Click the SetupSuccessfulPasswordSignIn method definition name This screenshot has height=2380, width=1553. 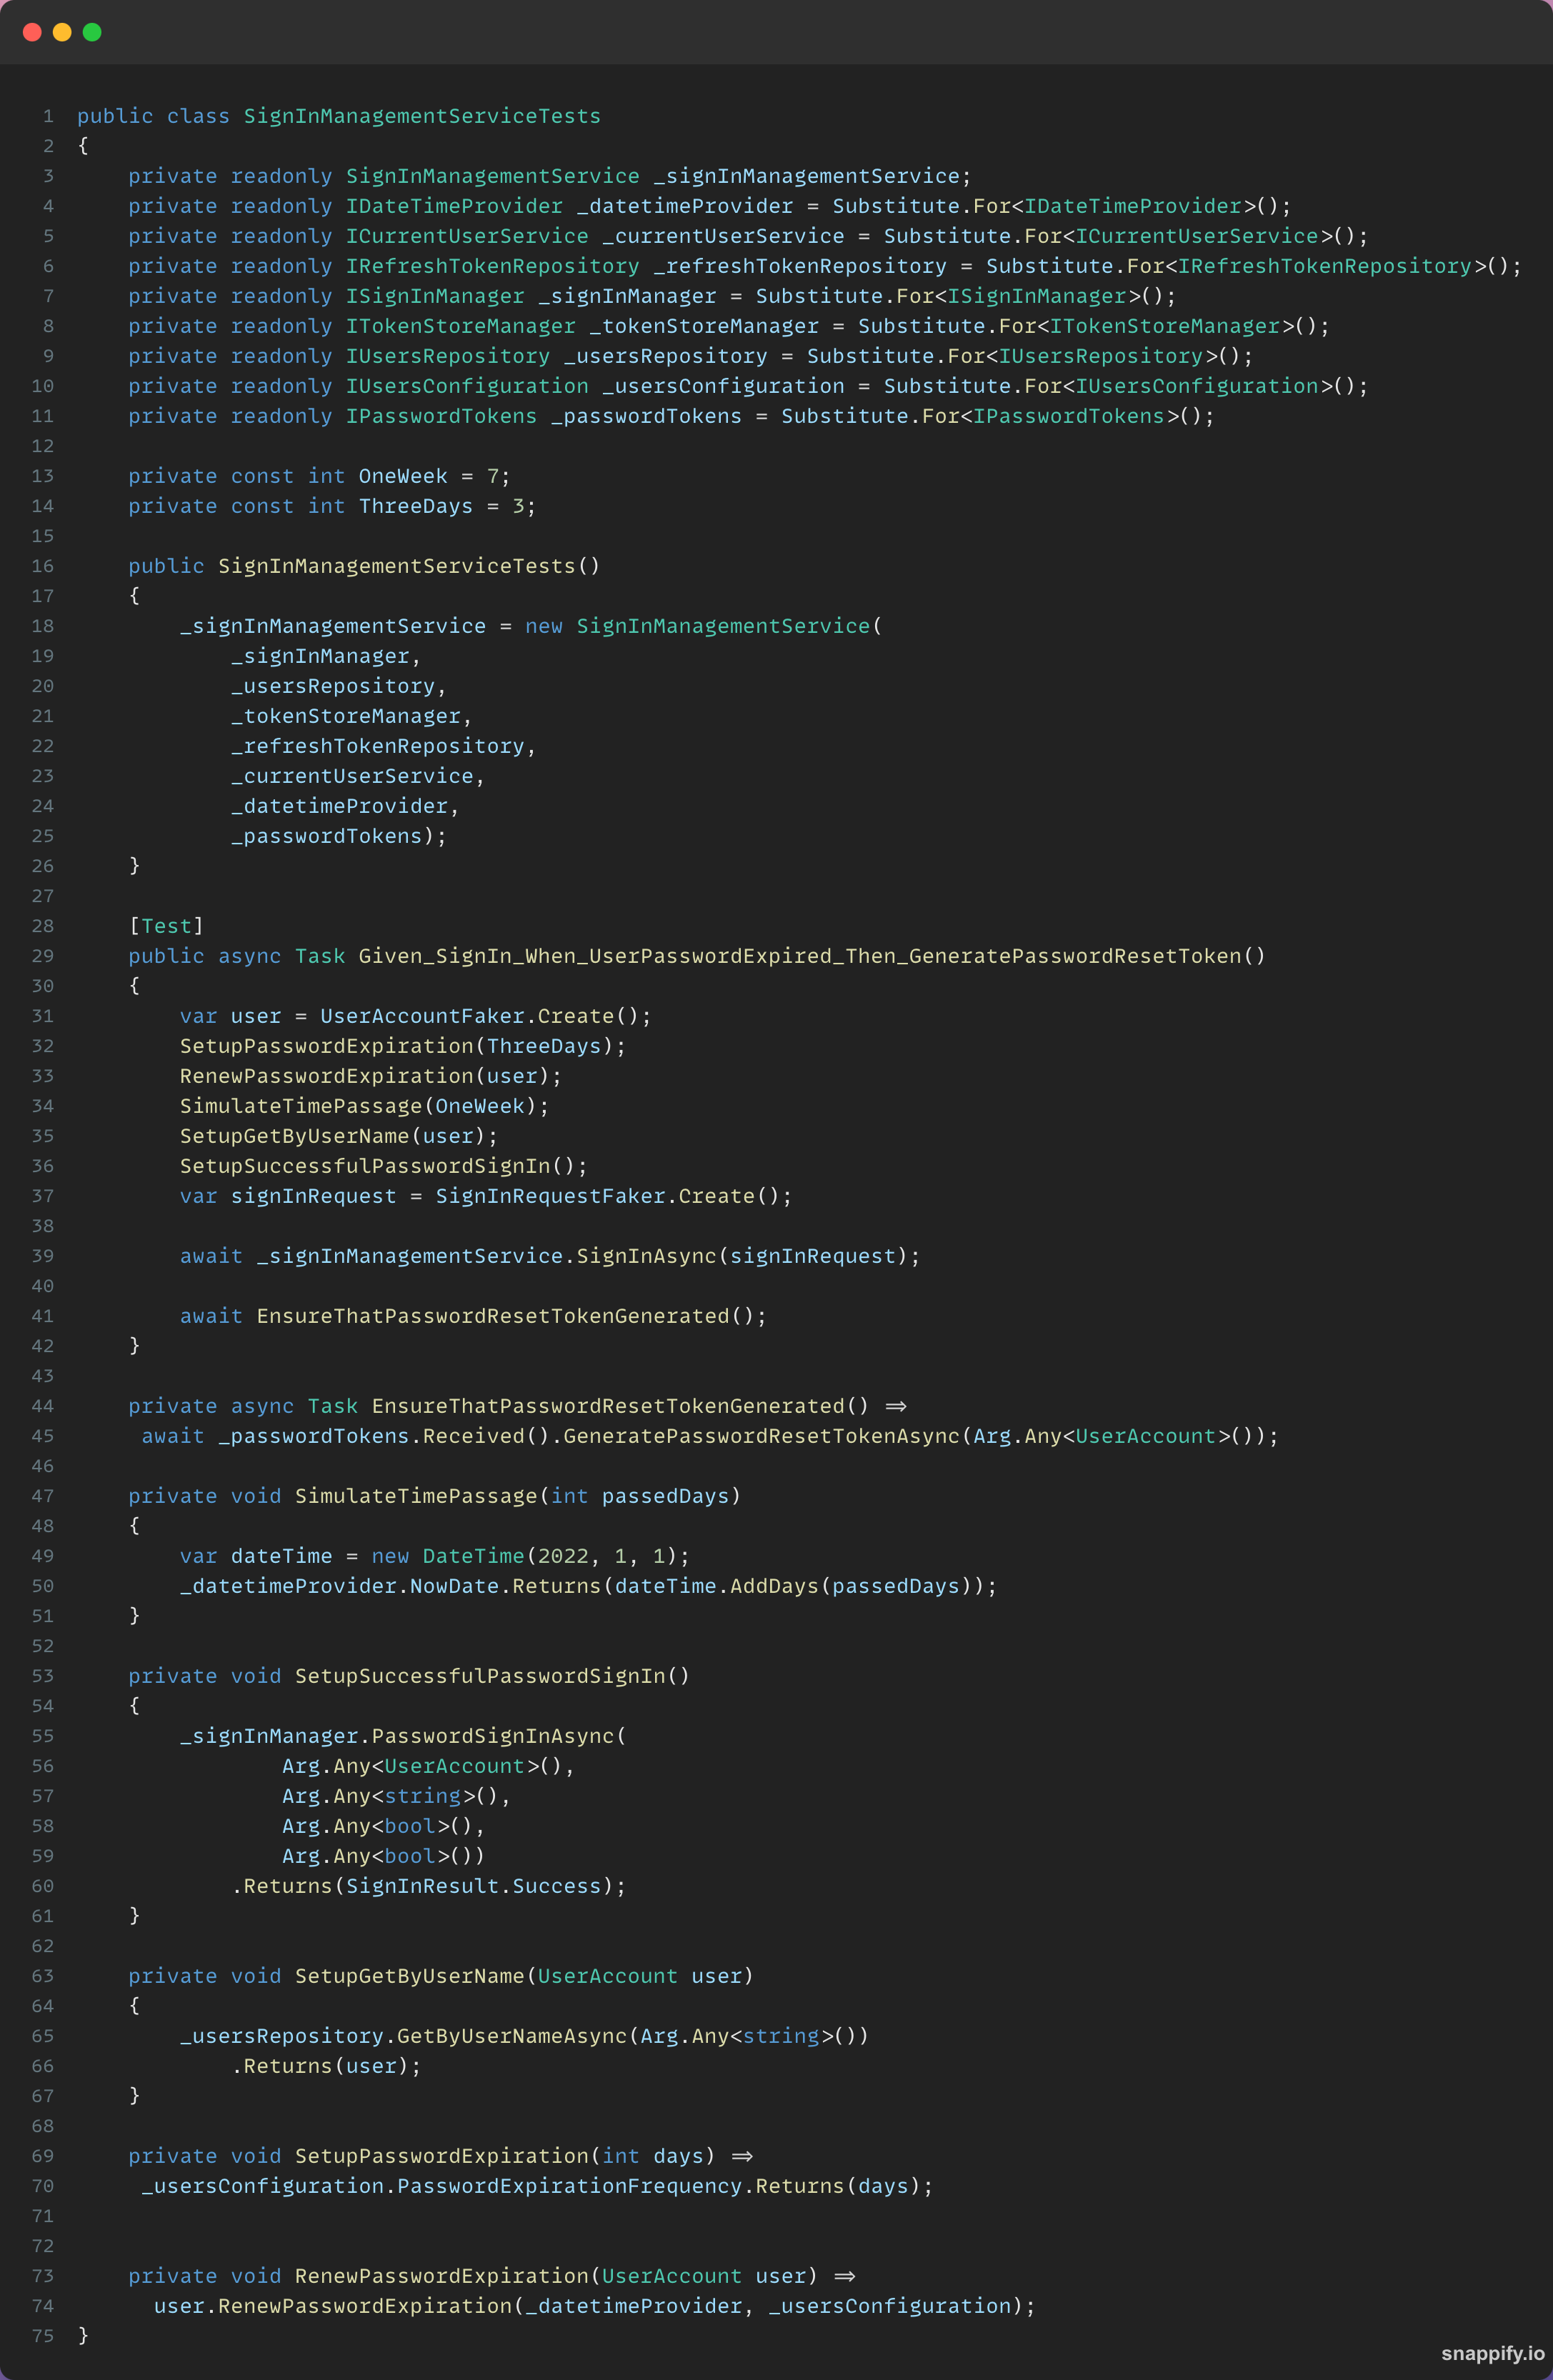480,1676
